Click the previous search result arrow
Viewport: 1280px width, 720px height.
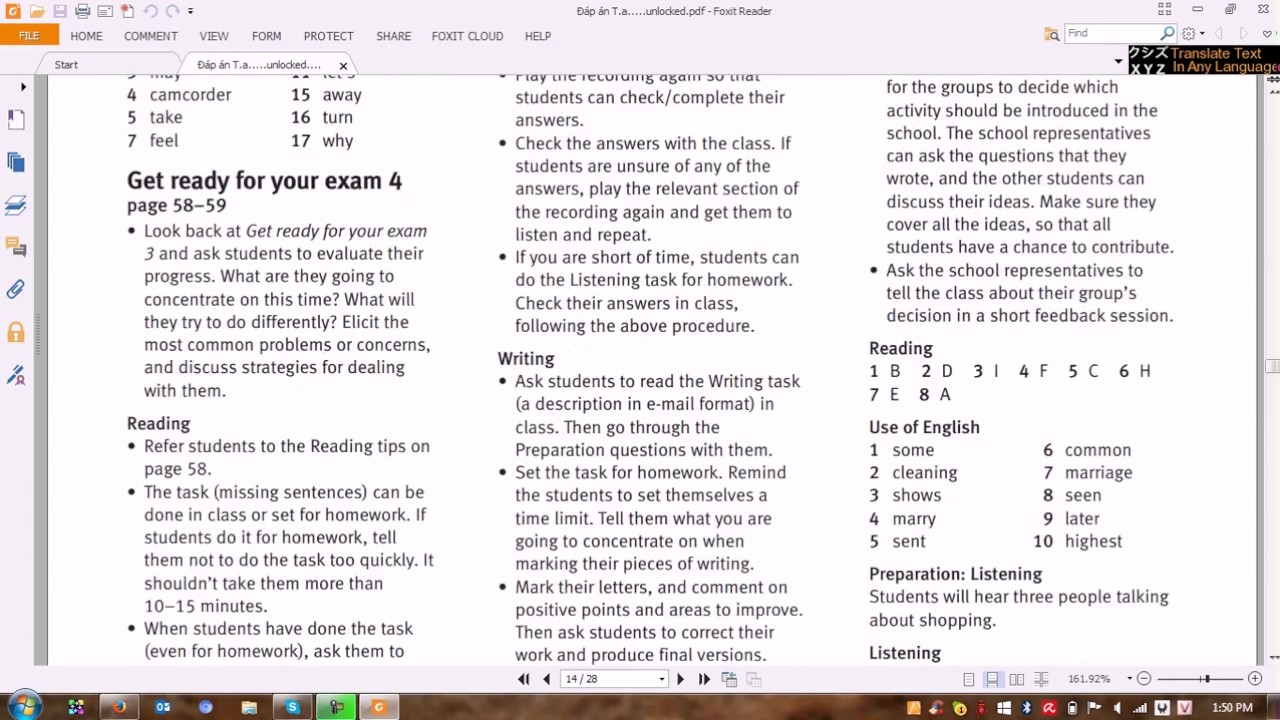tap(1218, 34)
